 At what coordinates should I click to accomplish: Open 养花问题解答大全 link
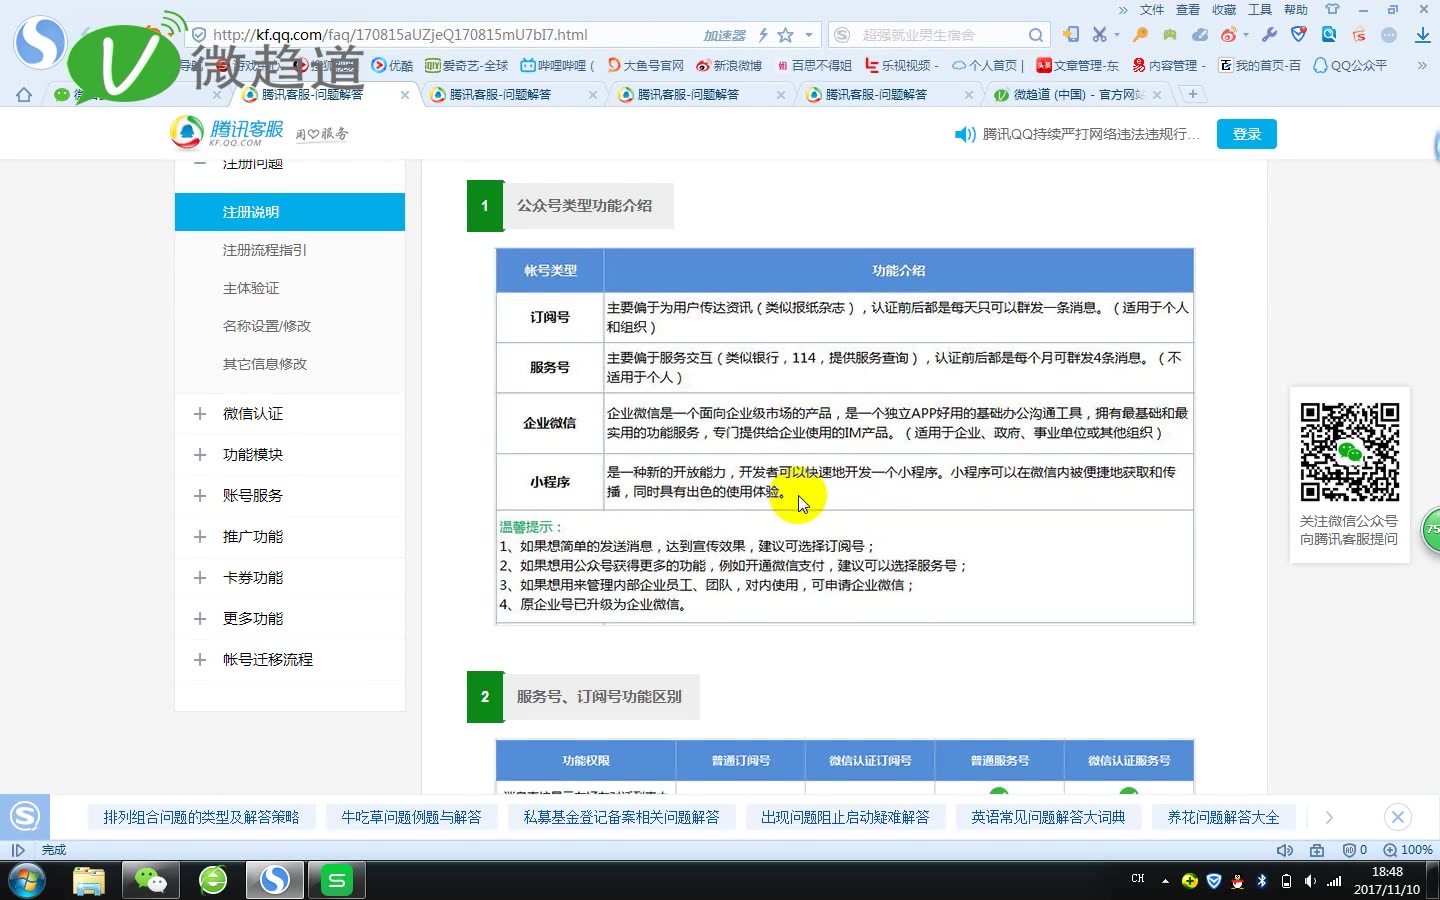pos(1223,817)
